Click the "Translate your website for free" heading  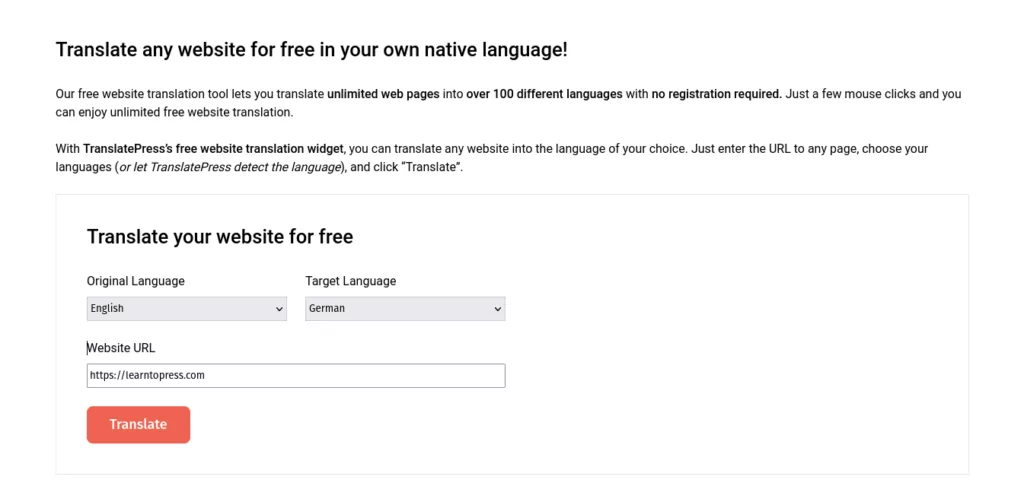click(220, 237)
